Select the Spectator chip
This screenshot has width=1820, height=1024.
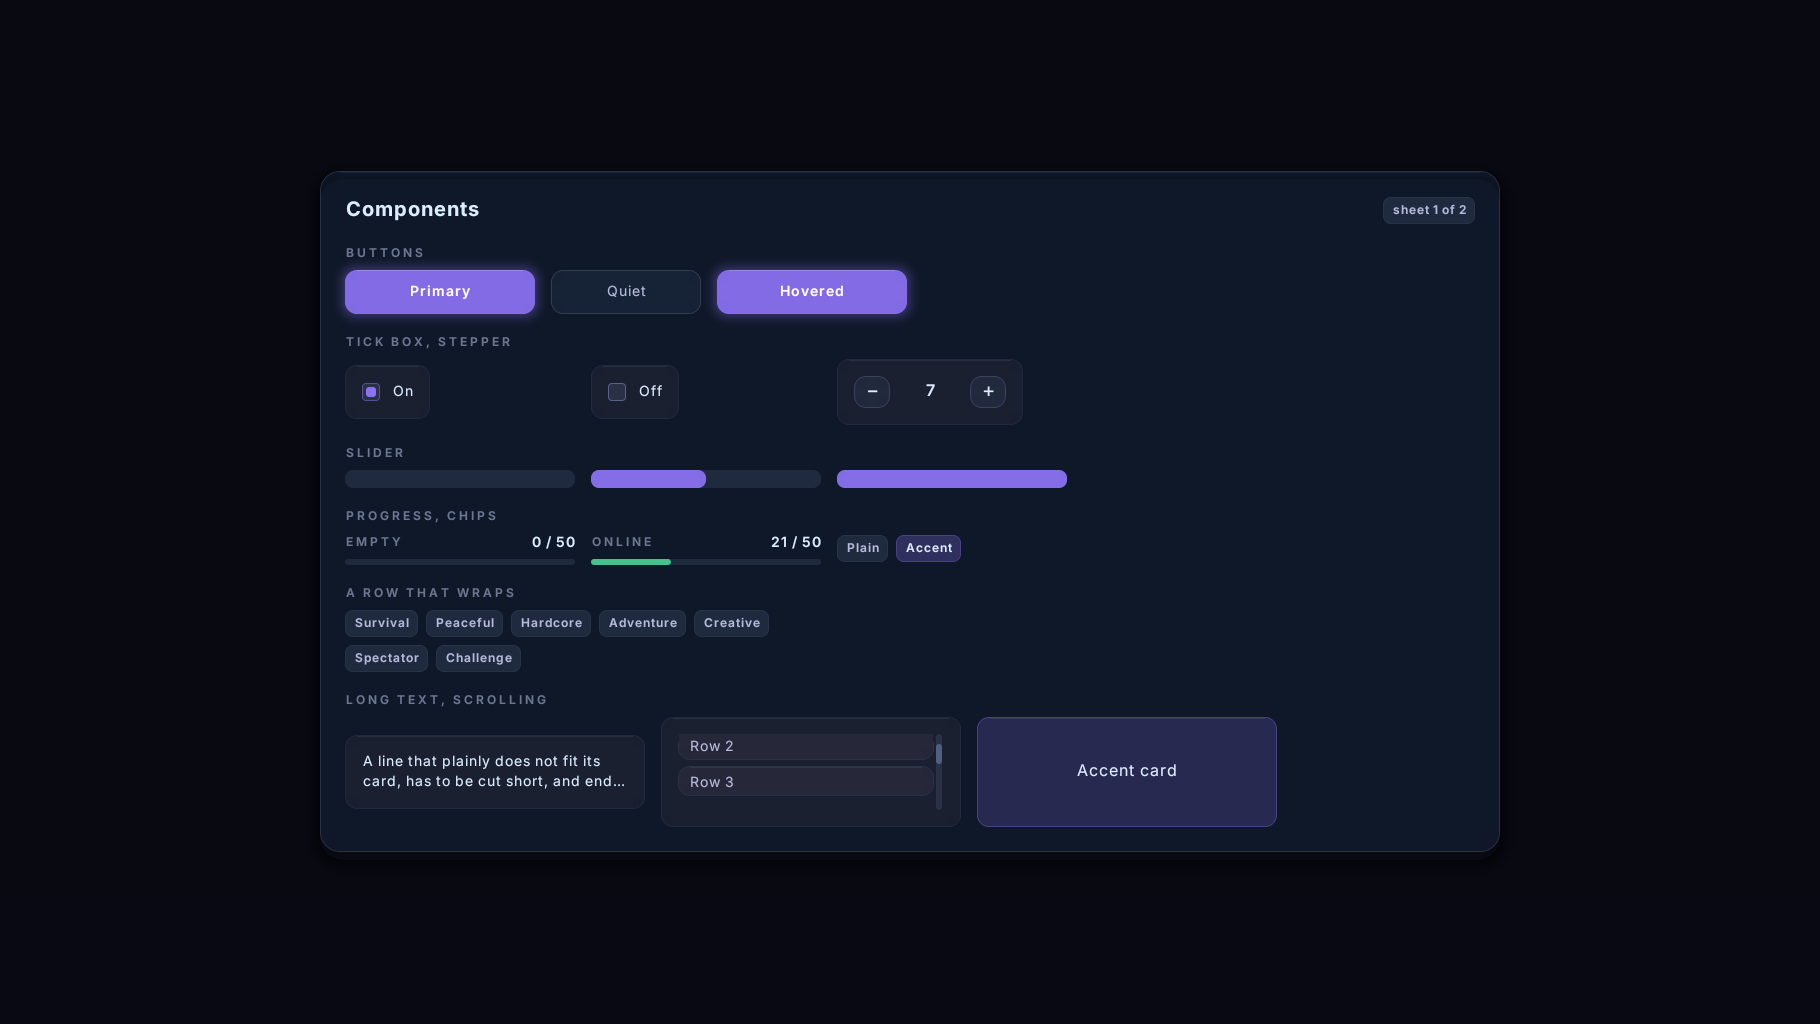[387, 658]
